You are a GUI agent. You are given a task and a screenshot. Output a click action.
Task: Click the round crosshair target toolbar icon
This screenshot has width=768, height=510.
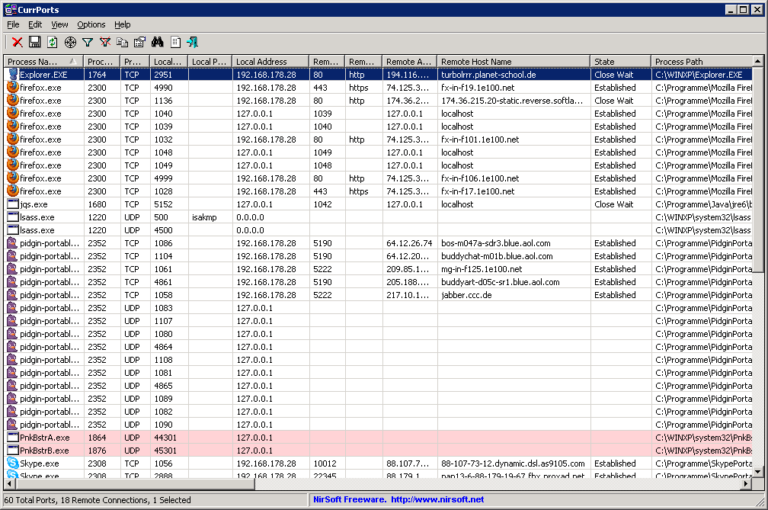[x=71, y=42]
